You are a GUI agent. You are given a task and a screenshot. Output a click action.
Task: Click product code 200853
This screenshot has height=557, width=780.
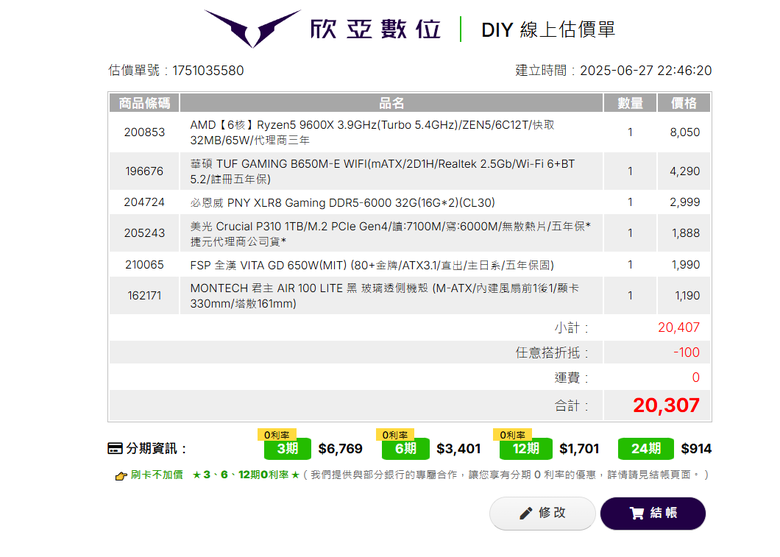tap(144, 132)
